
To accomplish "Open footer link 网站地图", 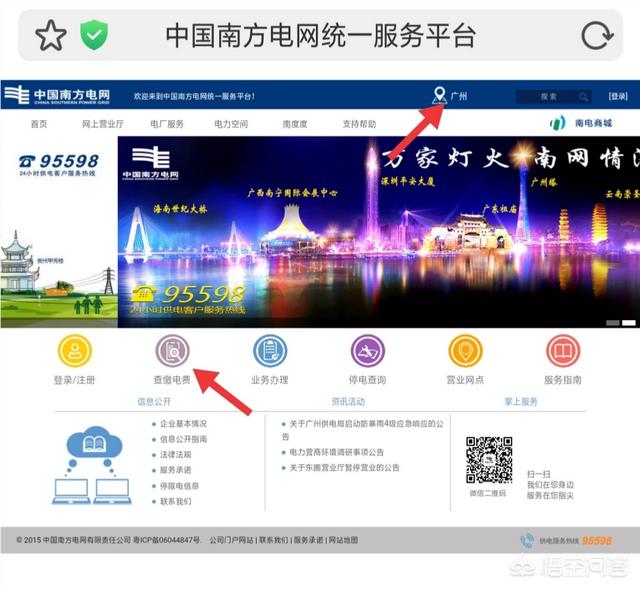I will coord(343,540).
